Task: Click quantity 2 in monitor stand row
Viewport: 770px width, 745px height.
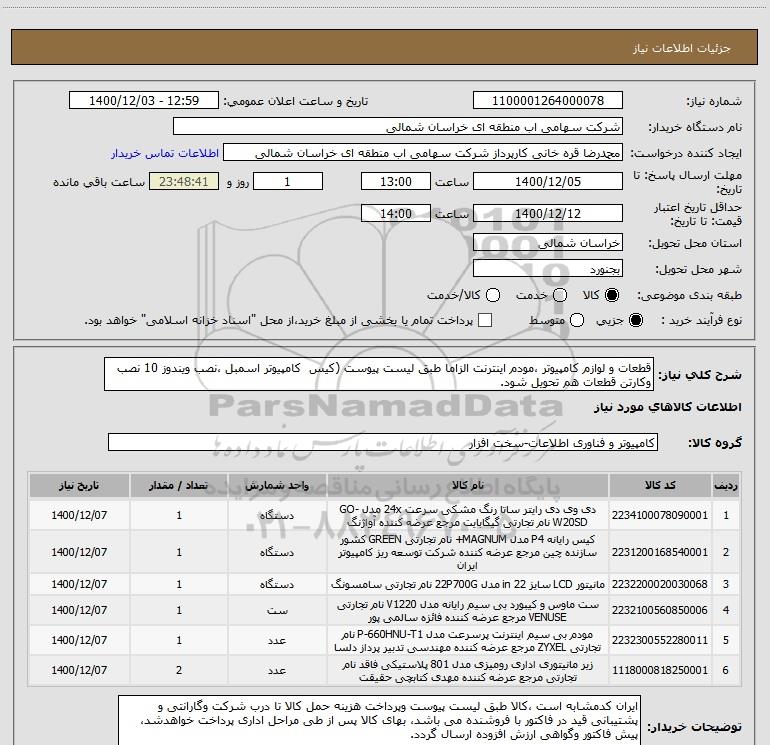Action: (179, 670)
